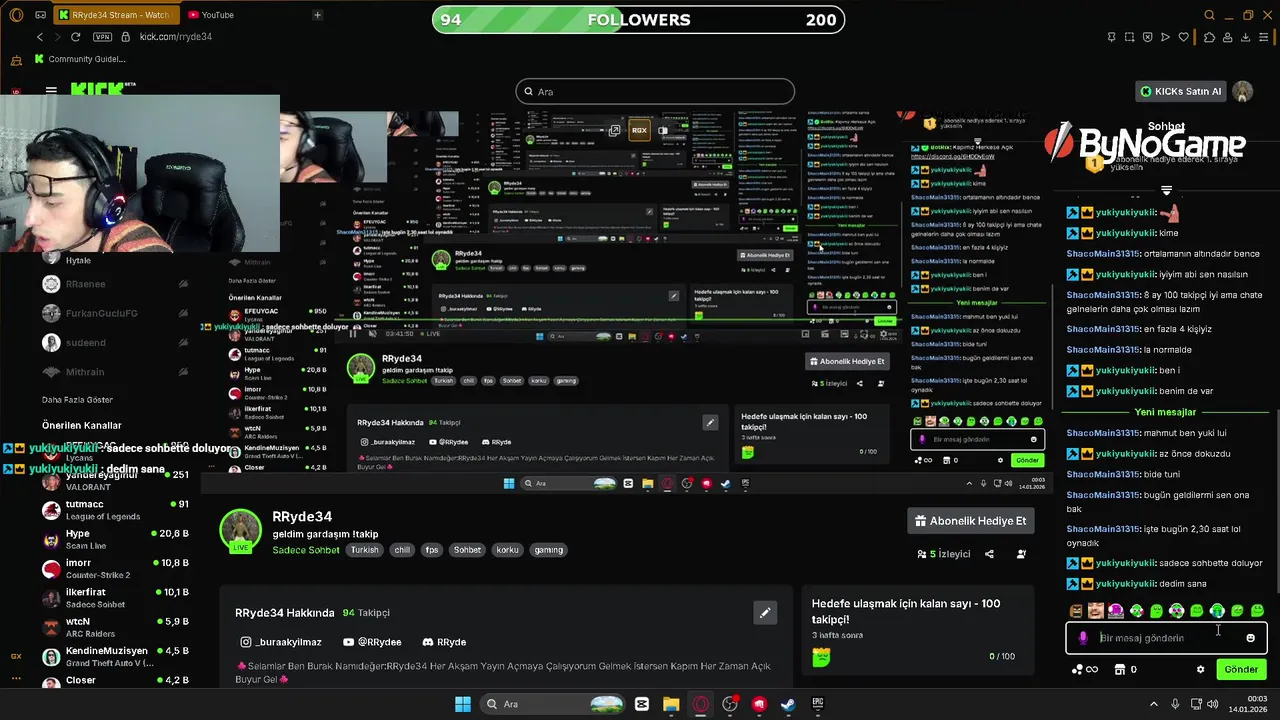Open the My Flow send icon

[1165, 37]
